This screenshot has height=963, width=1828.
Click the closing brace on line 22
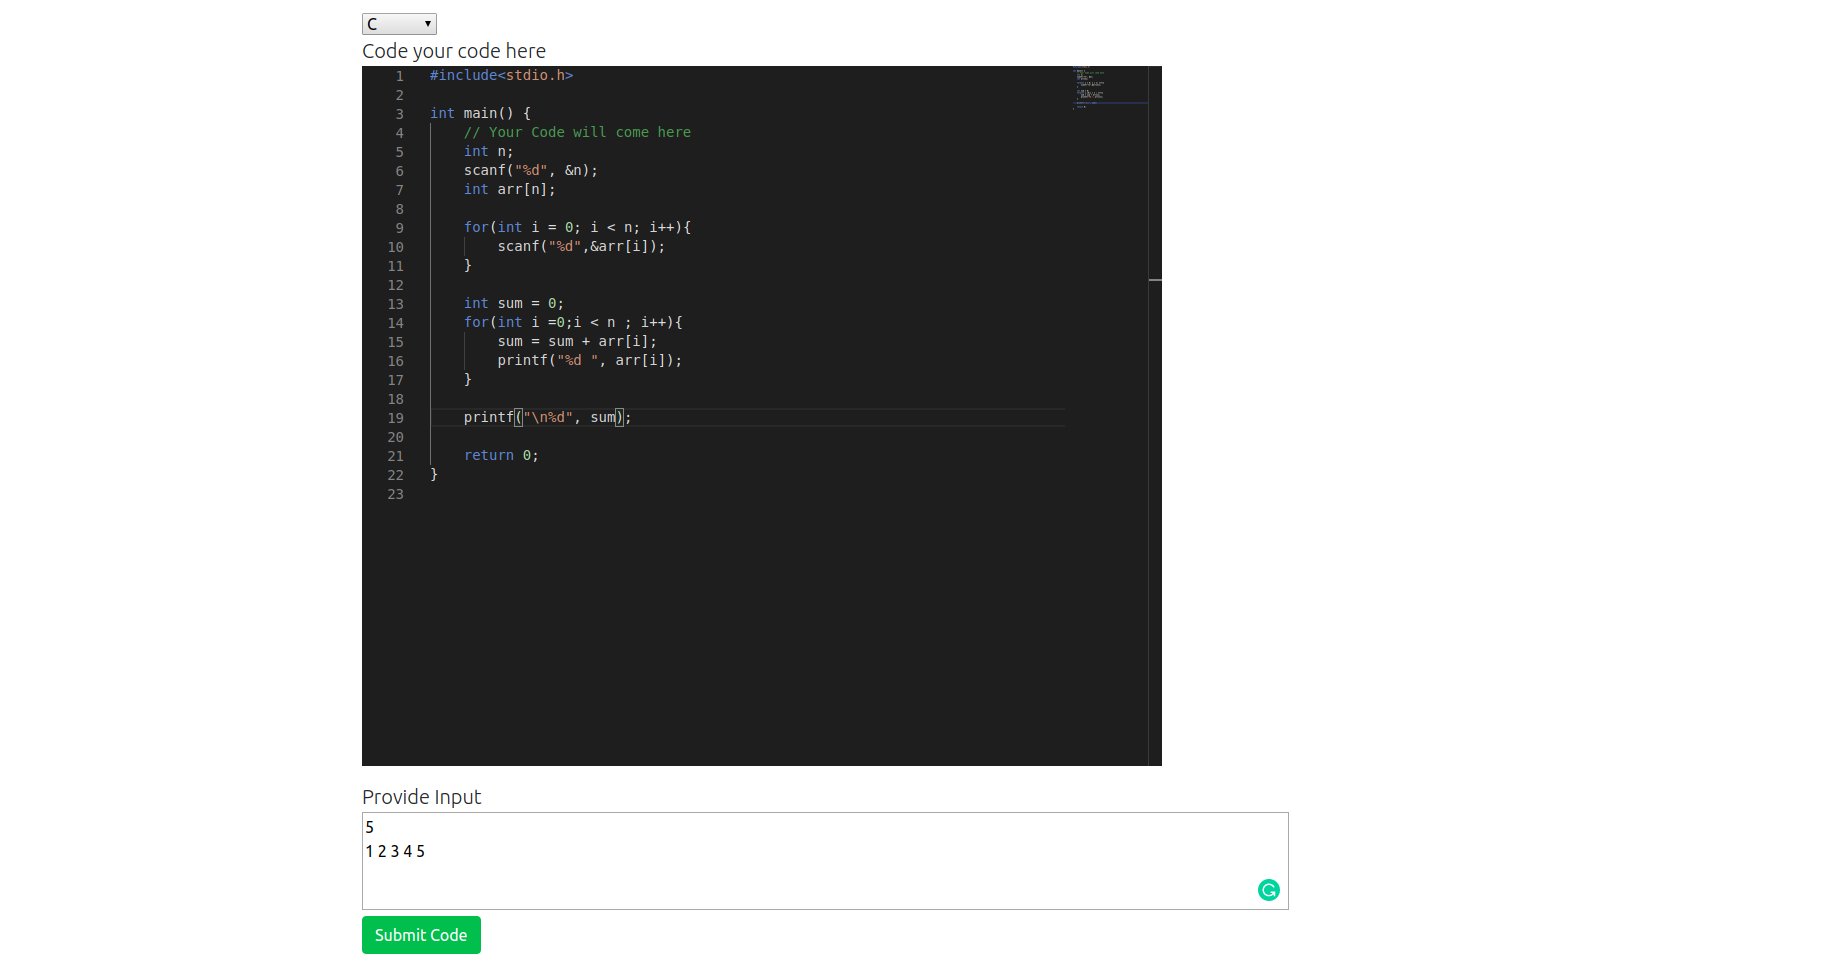click(x=434, y=474)
